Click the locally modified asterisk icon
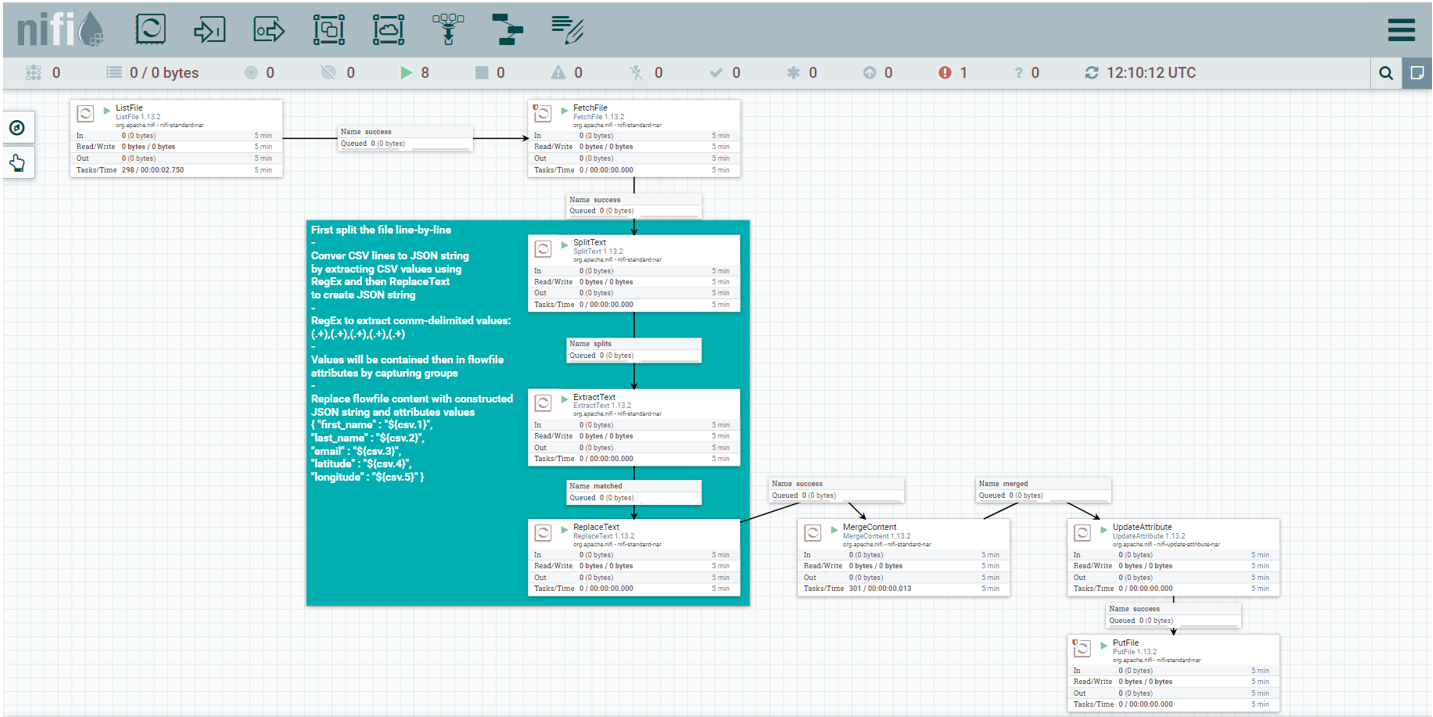 coord(793,73)
